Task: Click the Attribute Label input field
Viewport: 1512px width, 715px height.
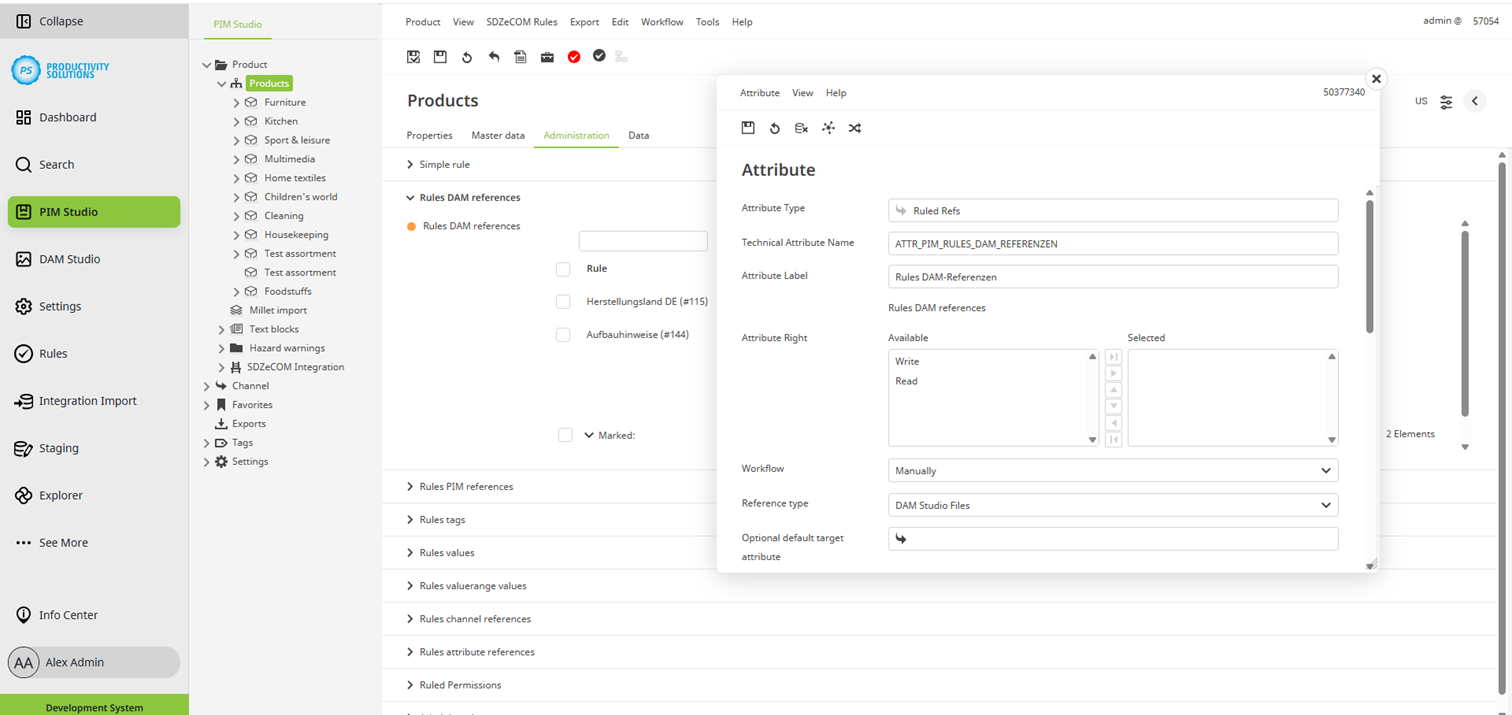Action: [x=1112, y=277]
